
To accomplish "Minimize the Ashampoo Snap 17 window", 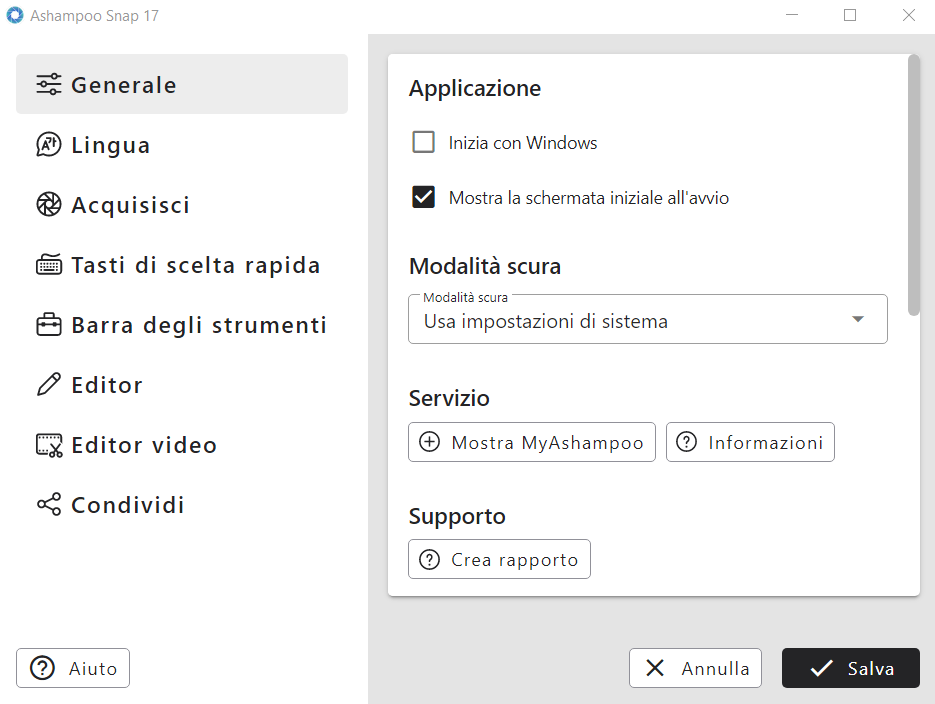I will point(792,15).
